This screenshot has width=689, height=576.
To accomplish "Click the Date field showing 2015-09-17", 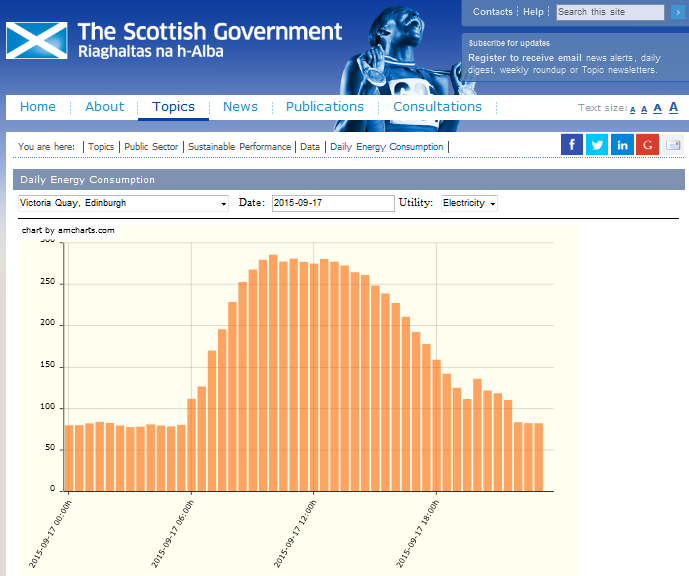I will point(333,203).
